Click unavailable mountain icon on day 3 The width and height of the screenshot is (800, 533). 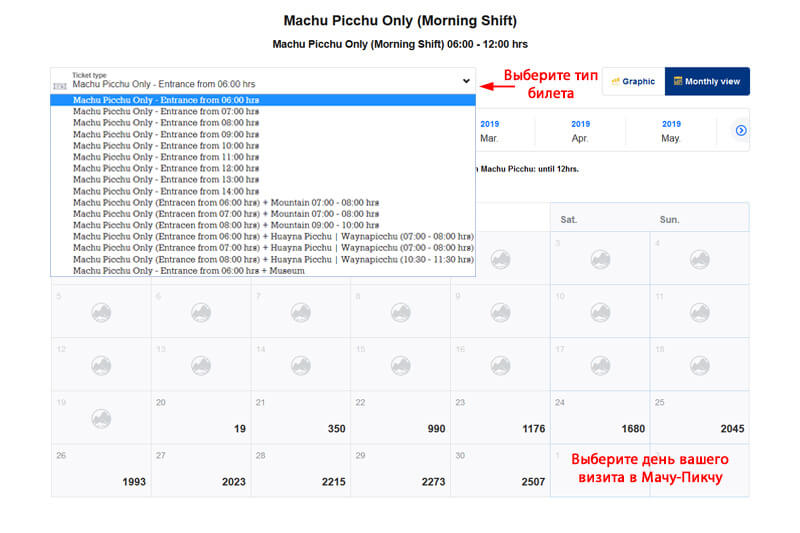pos(600,260)
